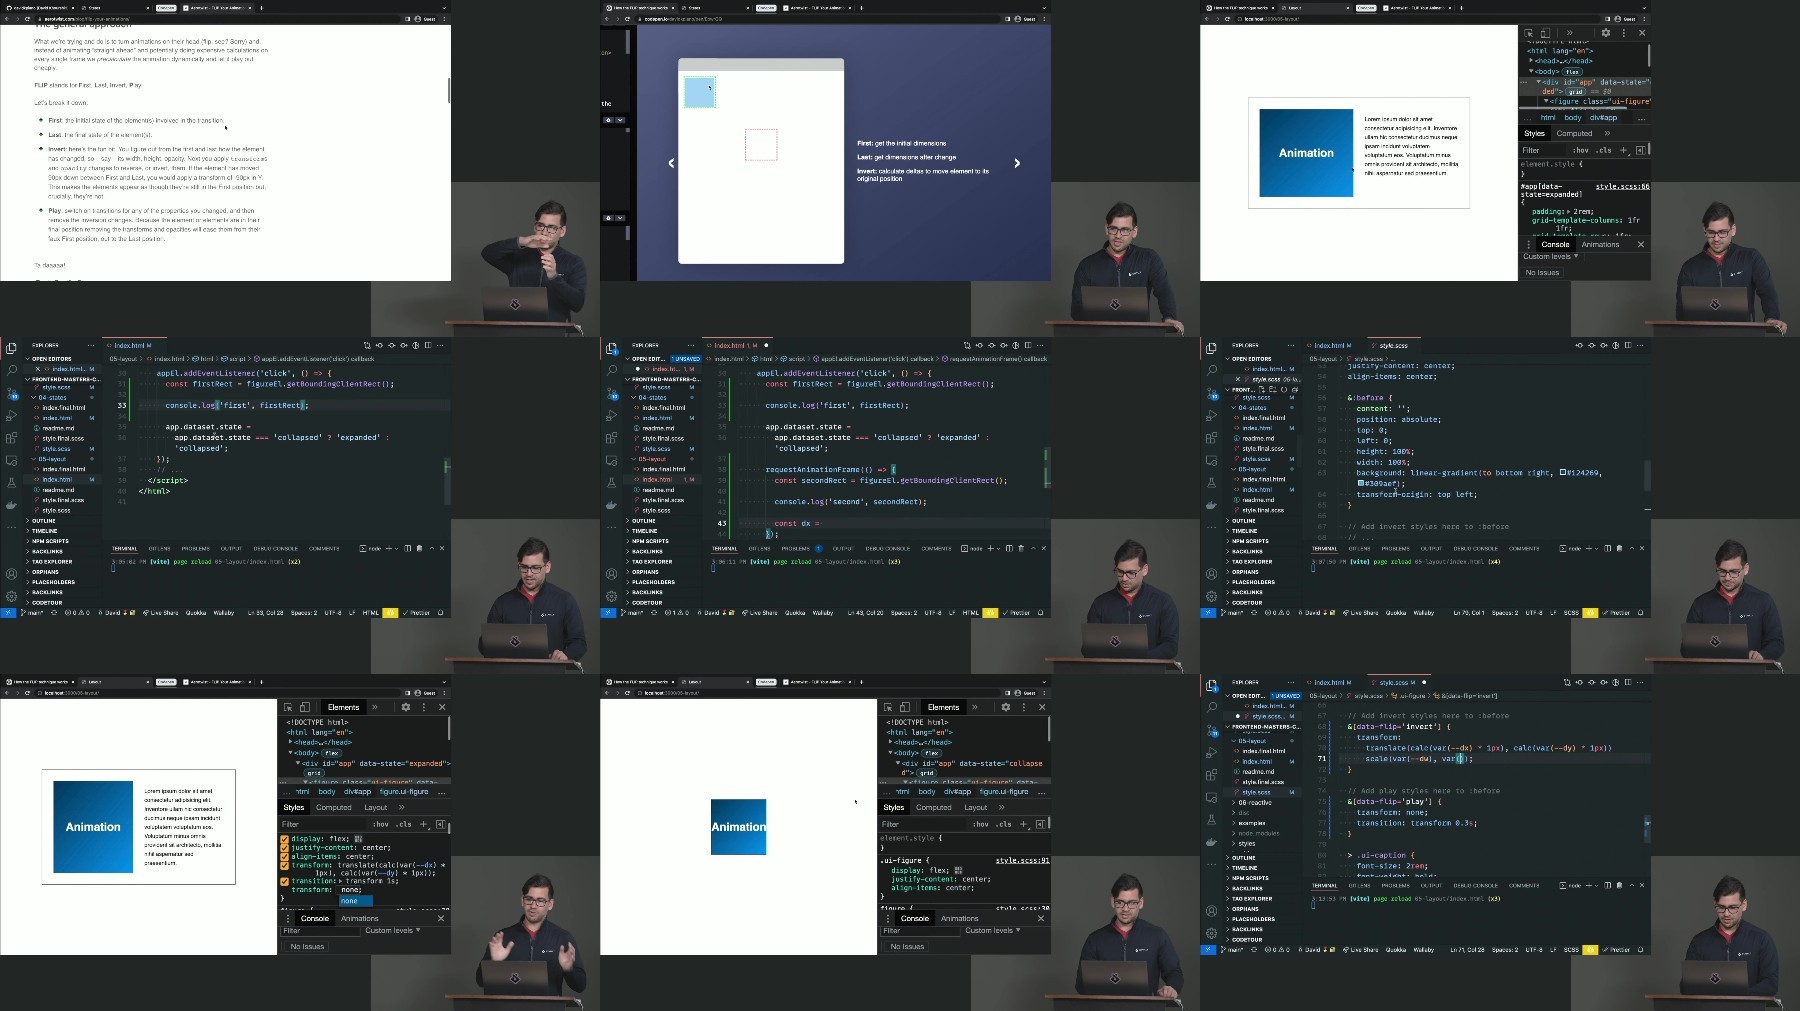Open Testing flask icon in middle-left VS Code

11,483
